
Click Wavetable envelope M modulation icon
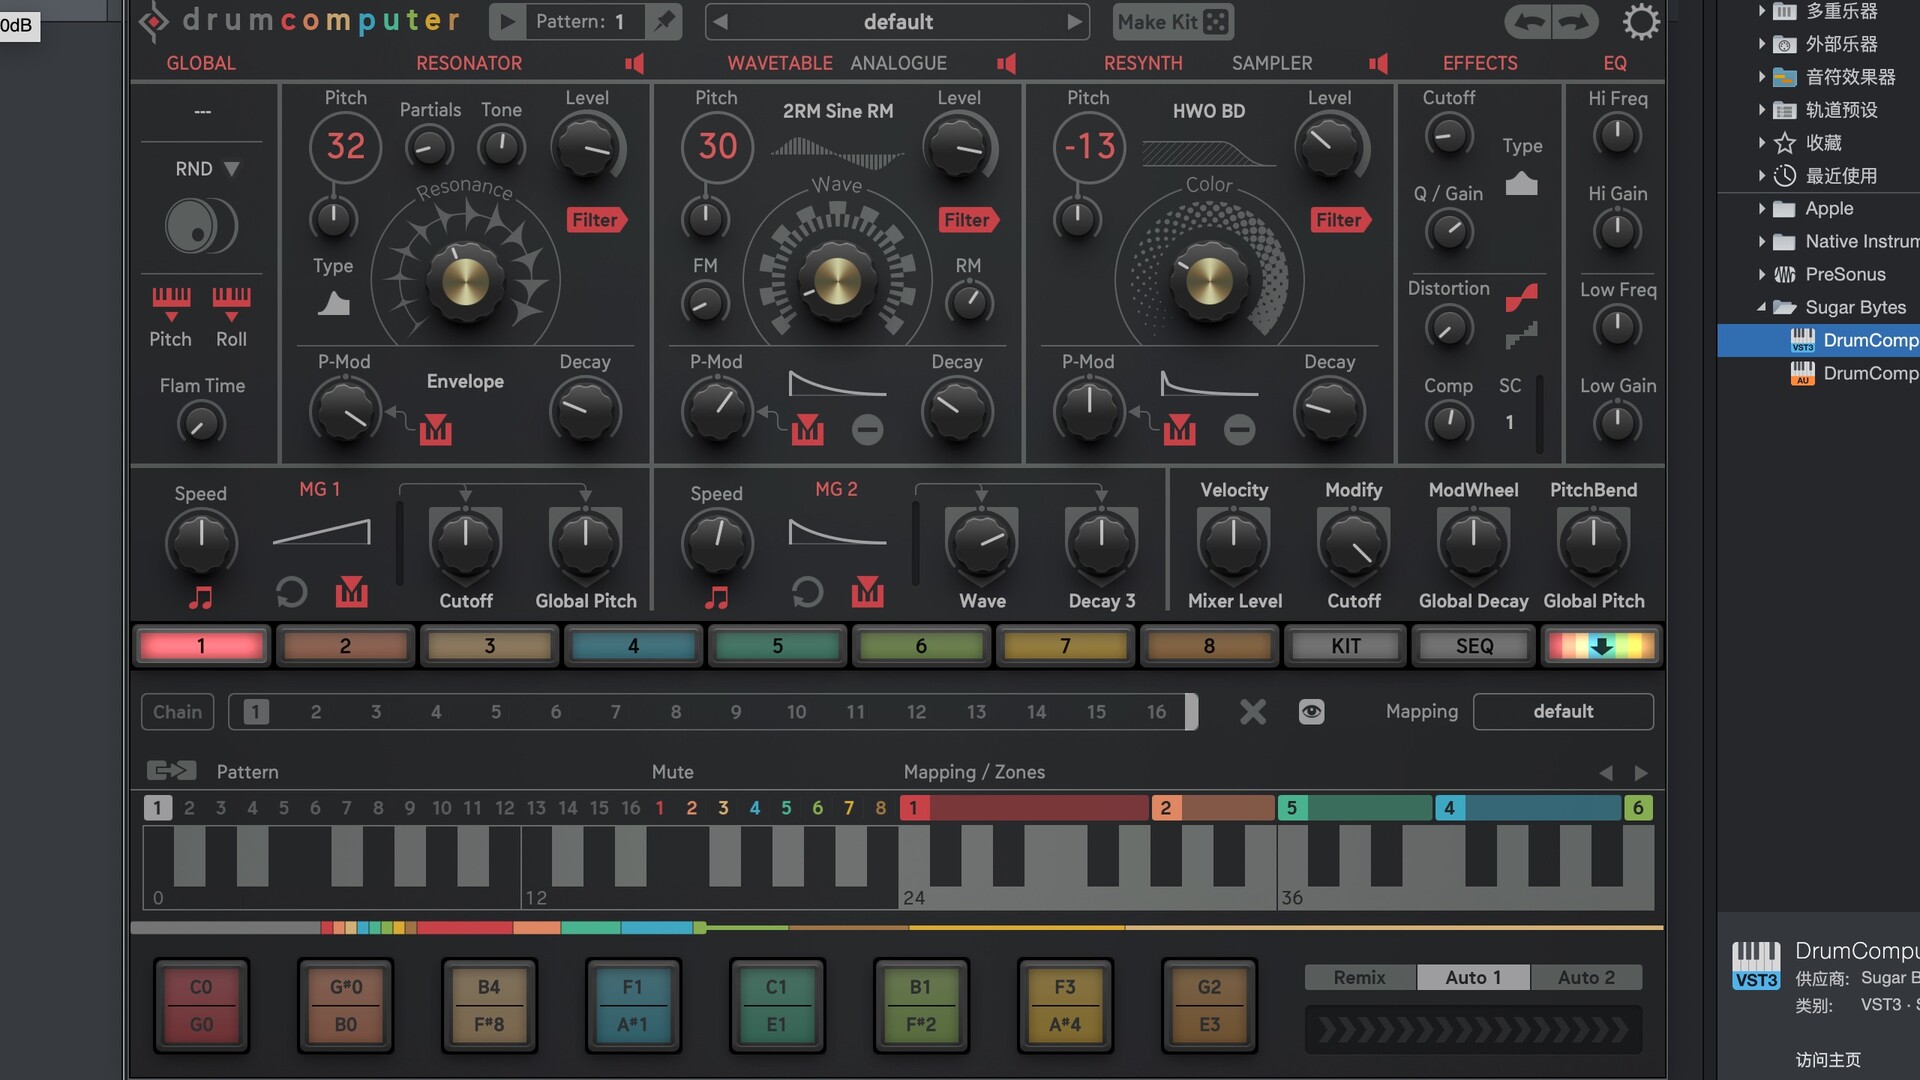point(807,429)
